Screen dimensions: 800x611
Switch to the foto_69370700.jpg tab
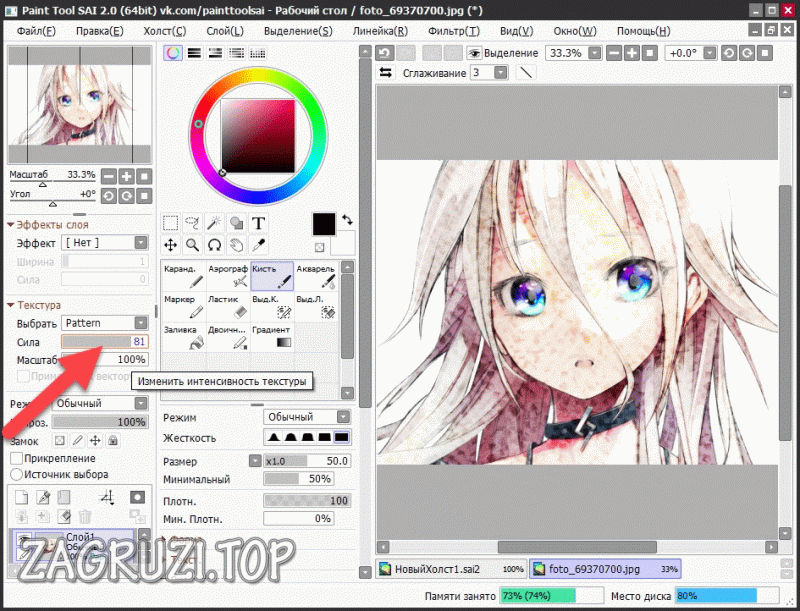[605, 569]
